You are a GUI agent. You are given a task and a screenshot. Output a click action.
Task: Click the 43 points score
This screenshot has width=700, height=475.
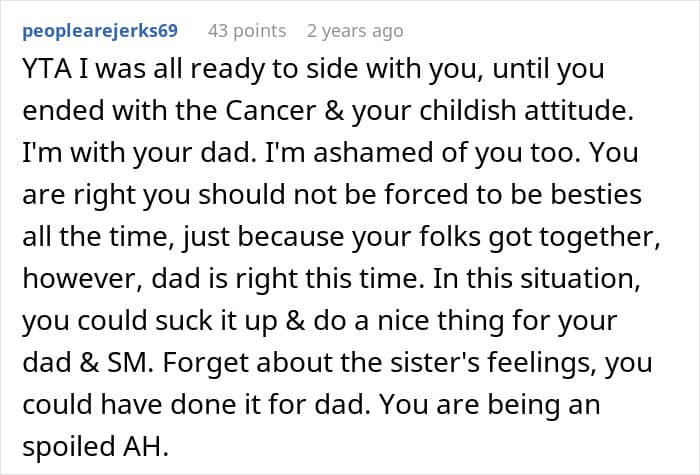pyautogui.click(x=249, y=31)
